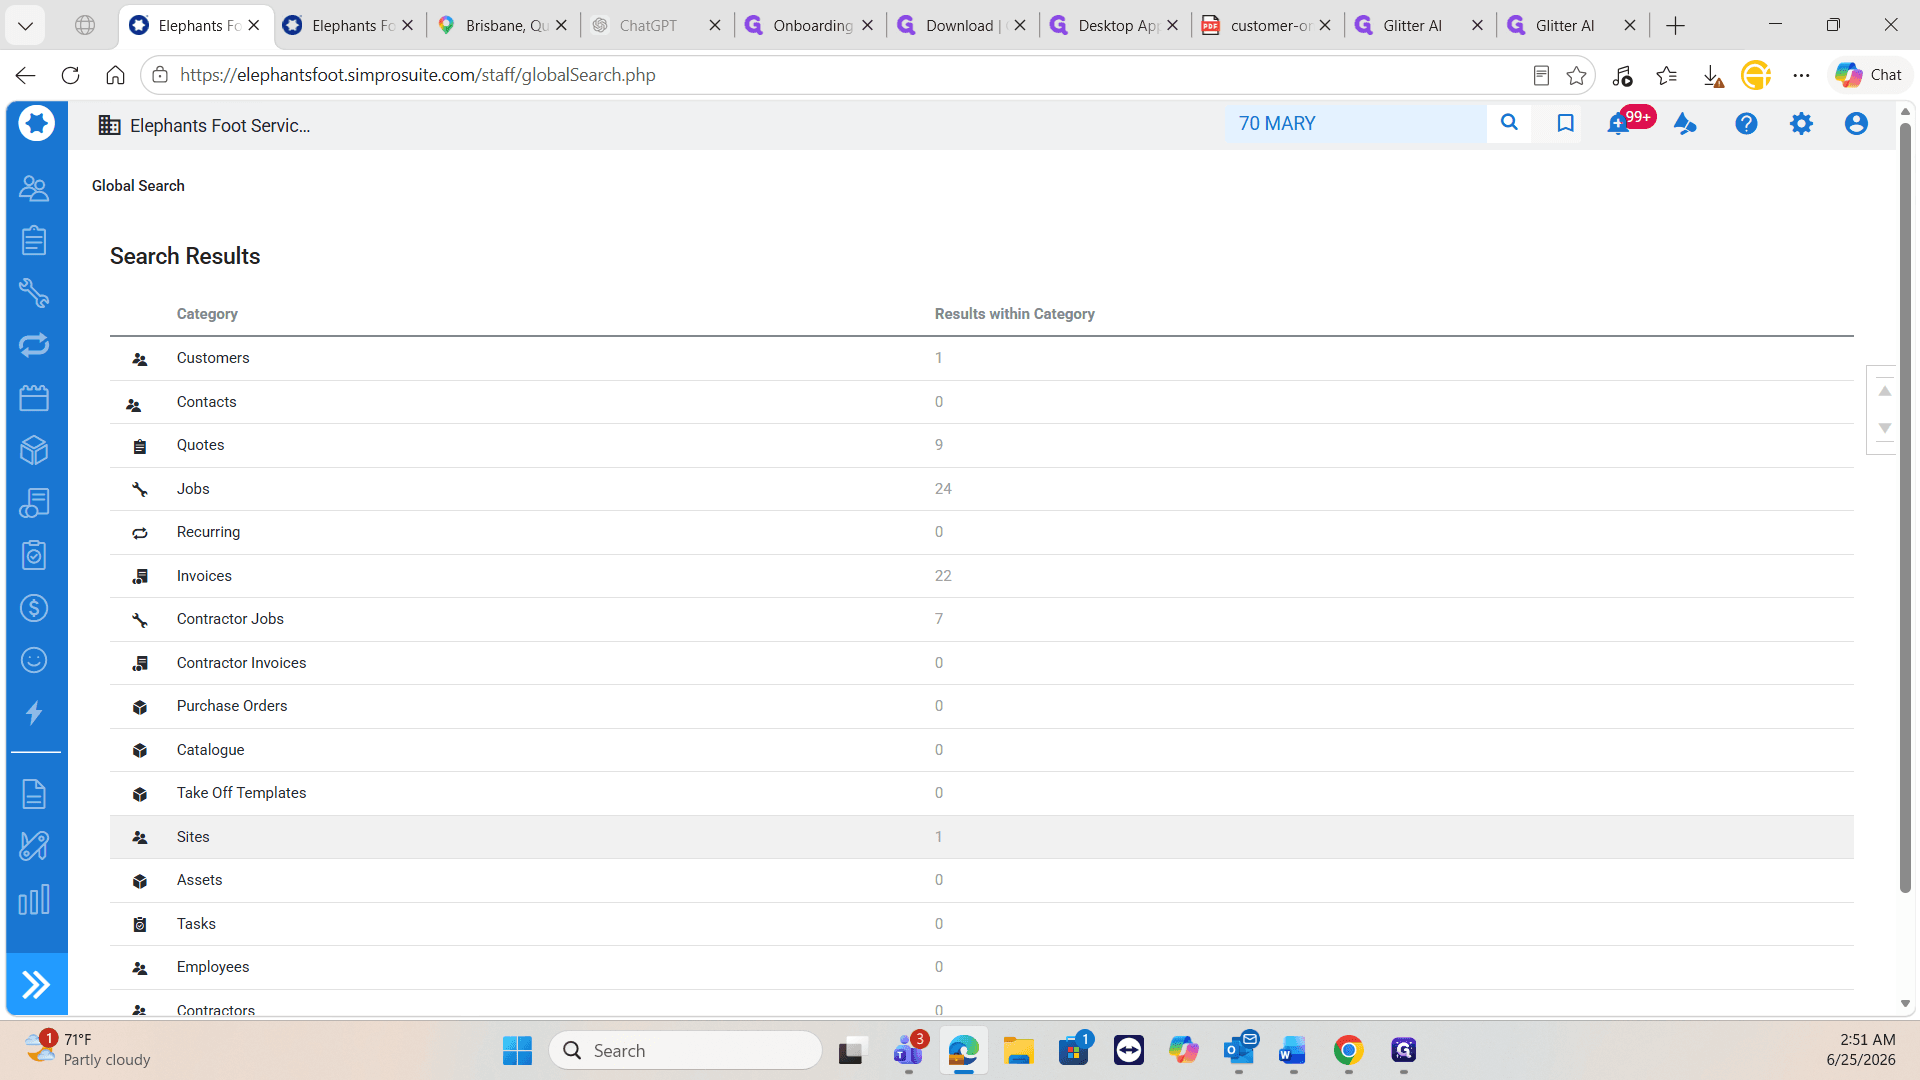Click the Invoices result count 22
Viewport: 1920px width, 1080px height.
click(943, 576)
